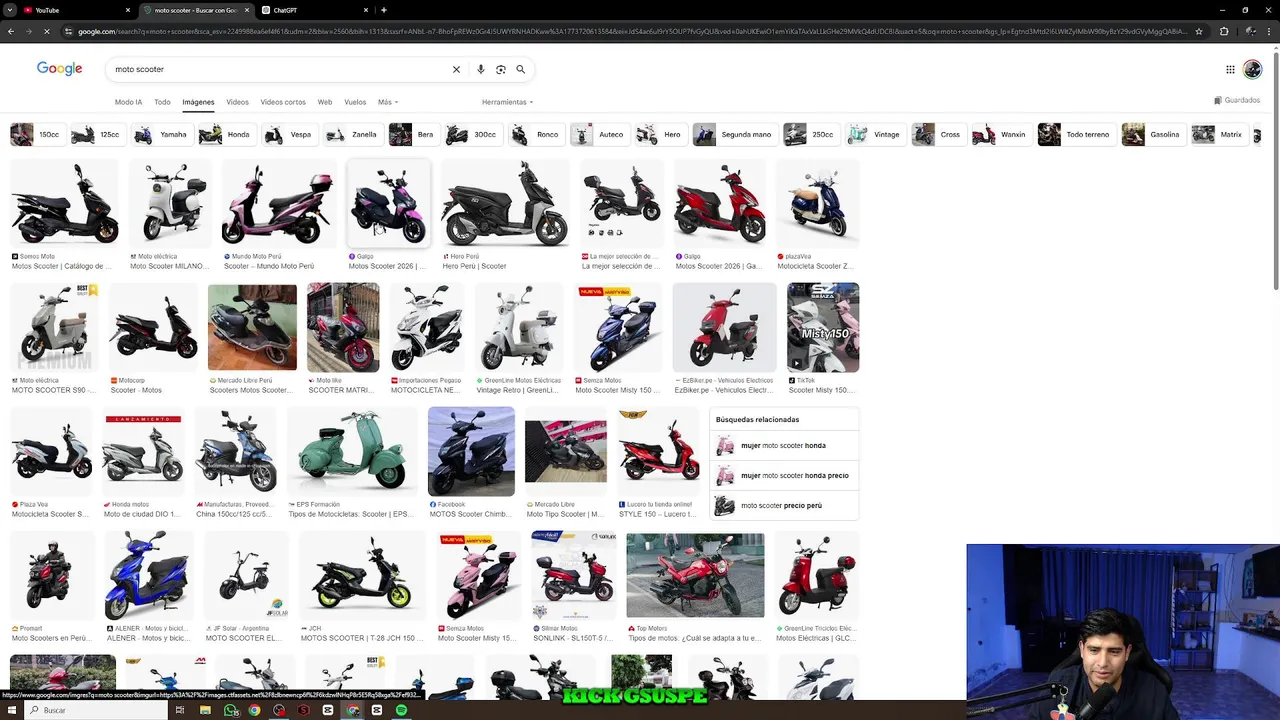Select related search 'mujer moto scooter honda'
The image size is (1280, 720).
pos(785,445)
